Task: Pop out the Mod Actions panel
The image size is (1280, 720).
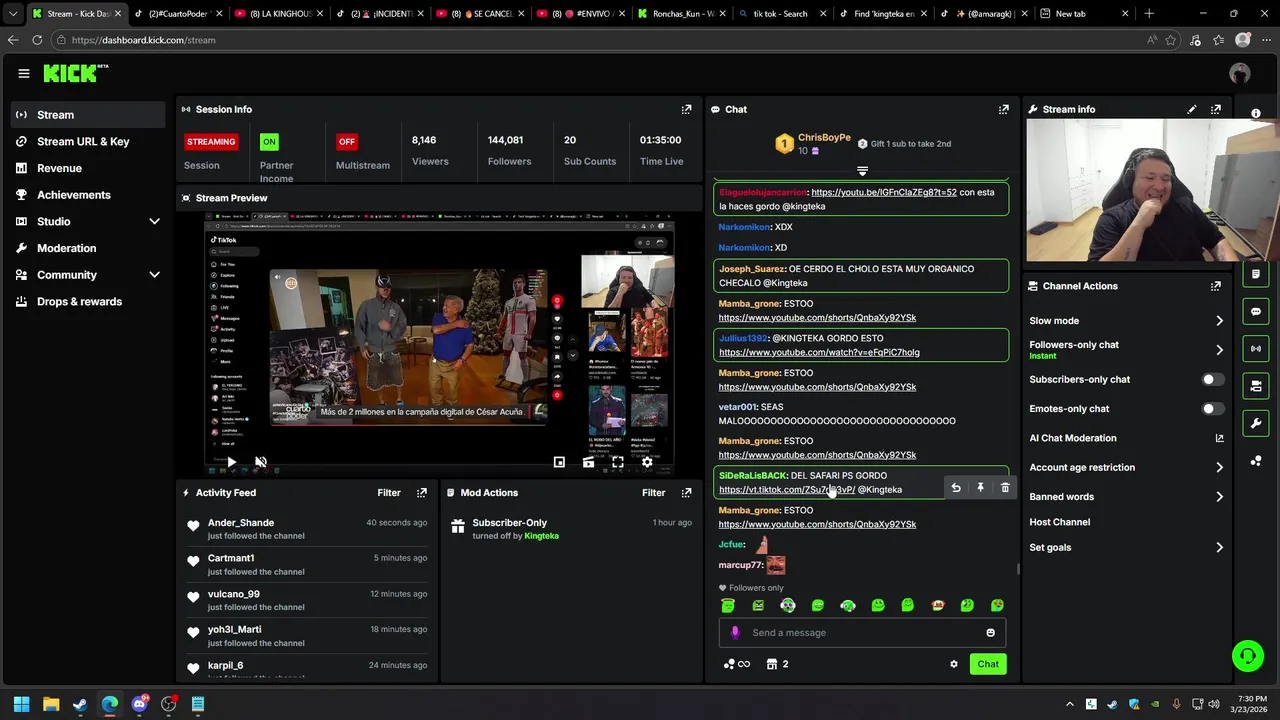Action: pos(686,492)
